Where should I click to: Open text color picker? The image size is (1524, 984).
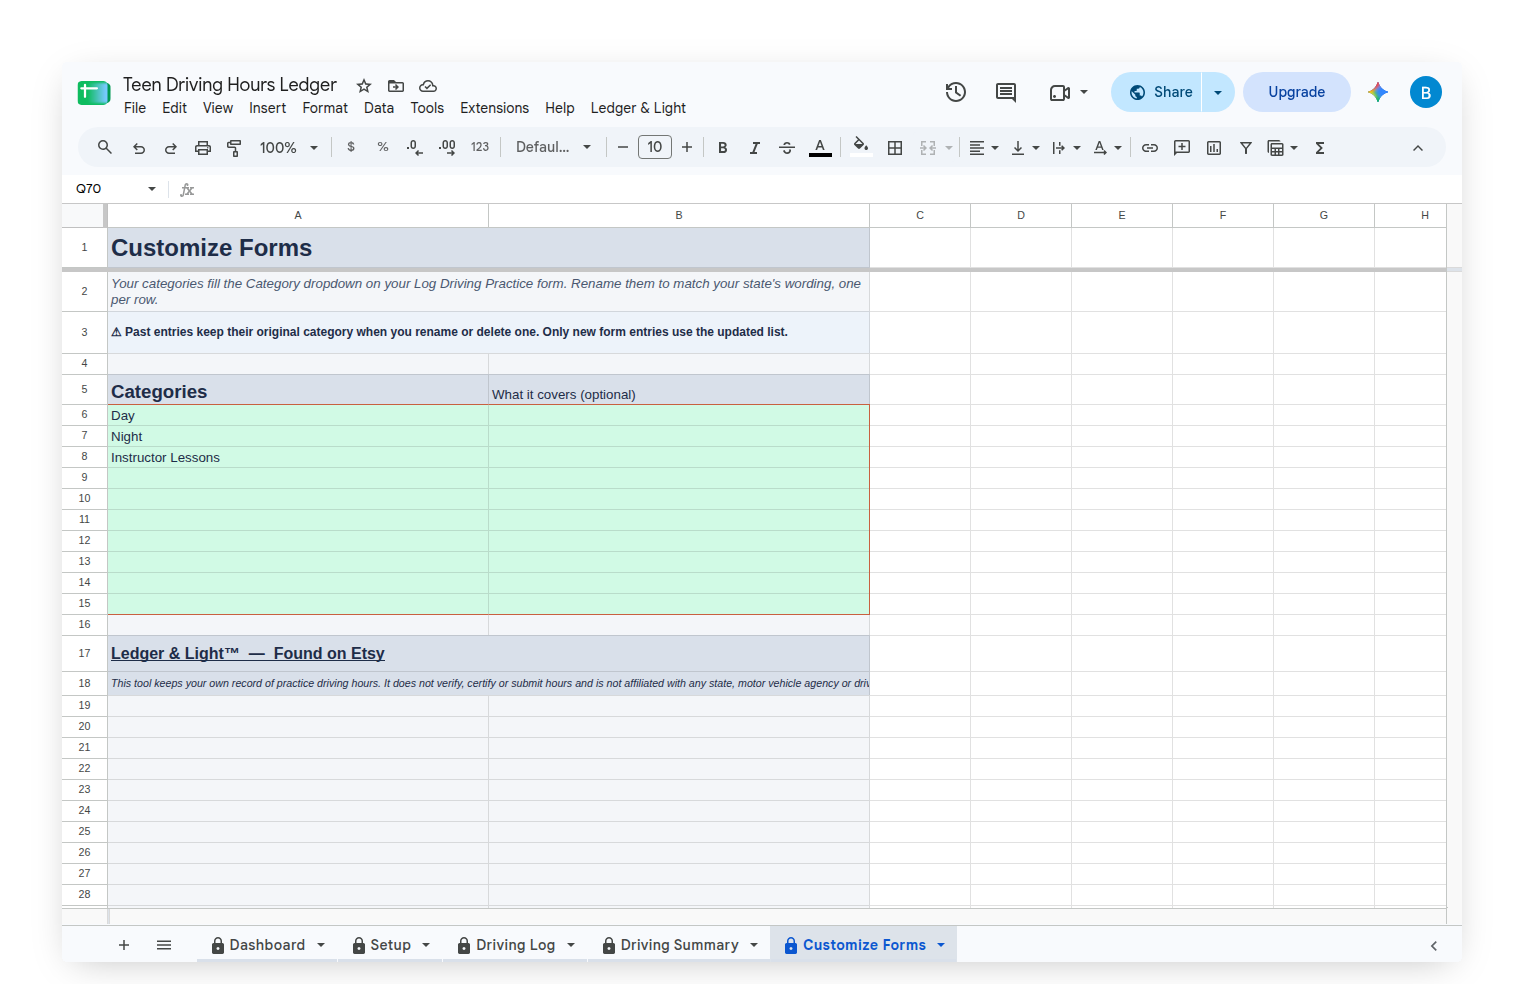point(820,148)
